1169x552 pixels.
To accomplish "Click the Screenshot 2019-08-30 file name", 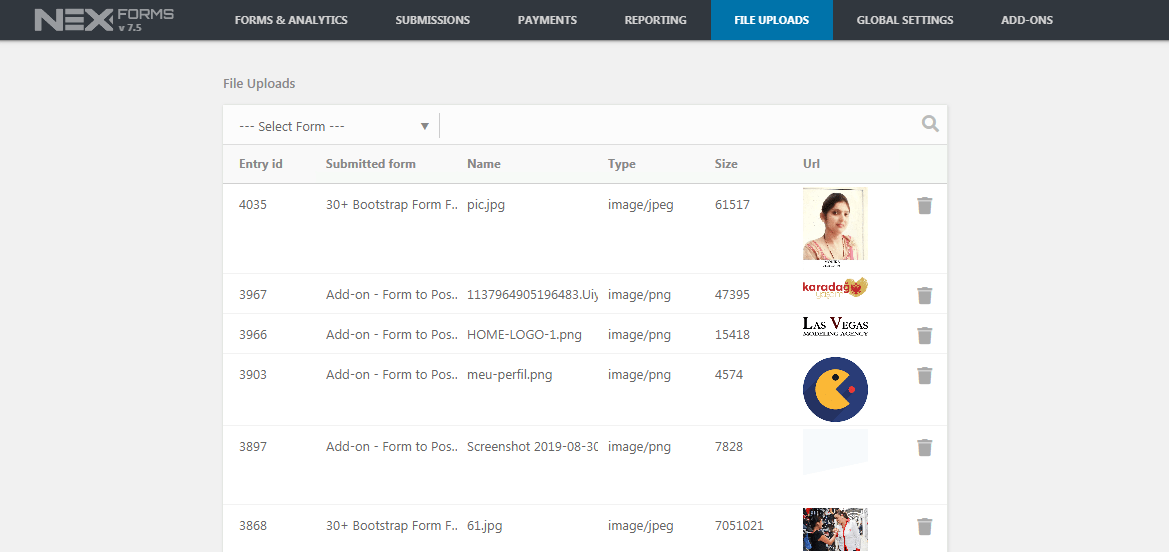I will (x=532, y=447).
